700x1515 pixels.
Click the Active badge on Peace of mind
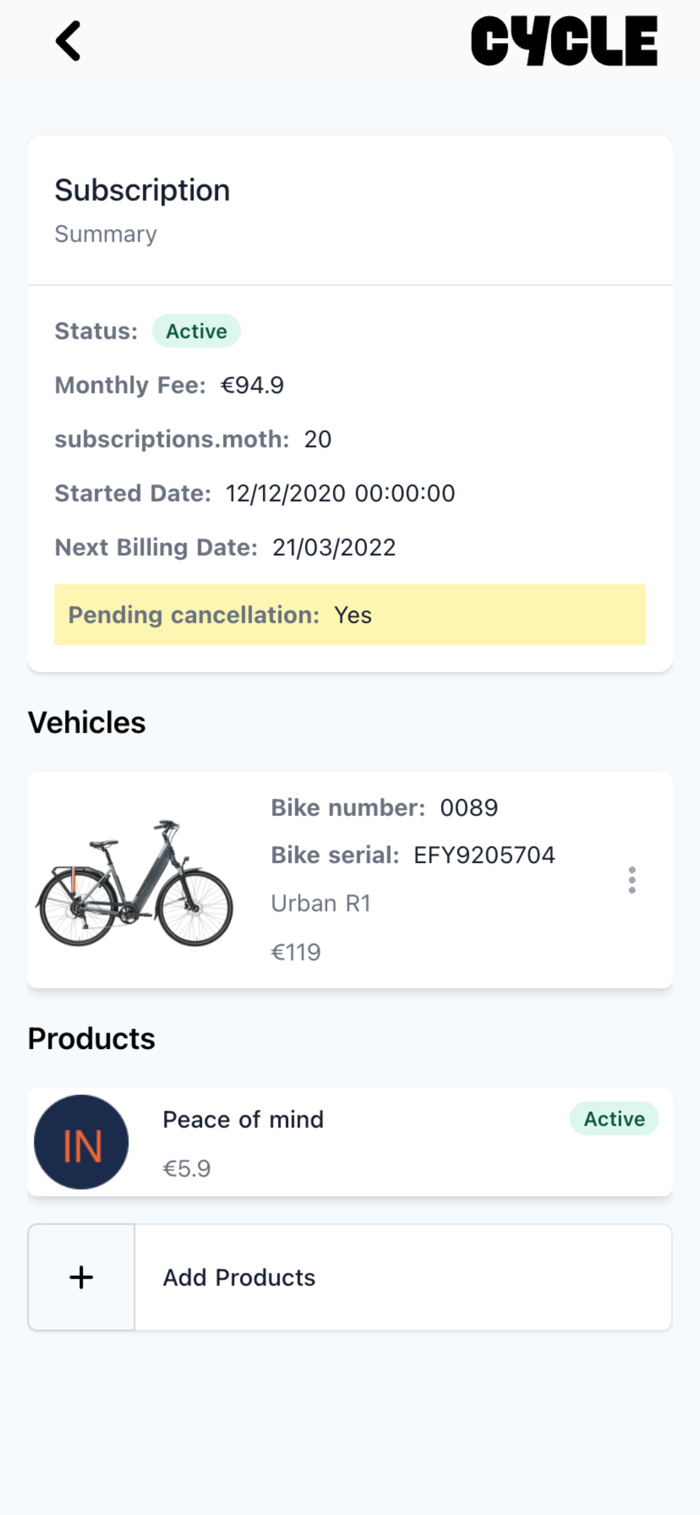pos(614,1119)
